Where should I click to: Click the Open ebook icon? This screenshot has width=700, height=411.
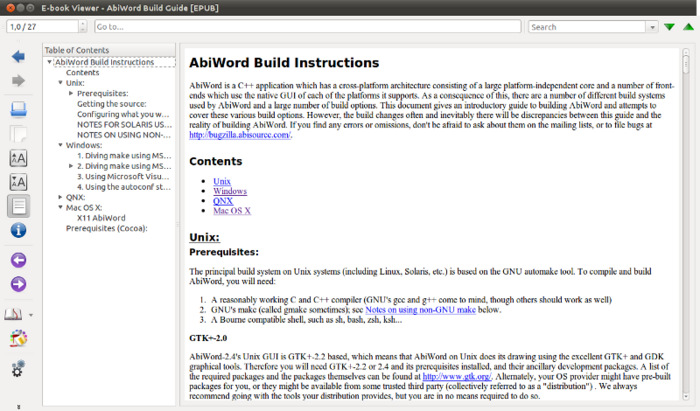[18, 108]
